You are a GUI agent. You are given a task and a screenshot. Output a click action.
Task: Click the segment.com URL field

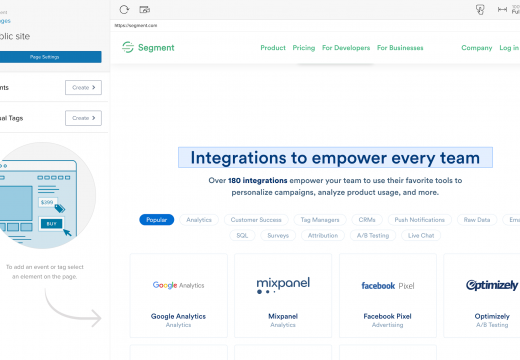[136, 25]
